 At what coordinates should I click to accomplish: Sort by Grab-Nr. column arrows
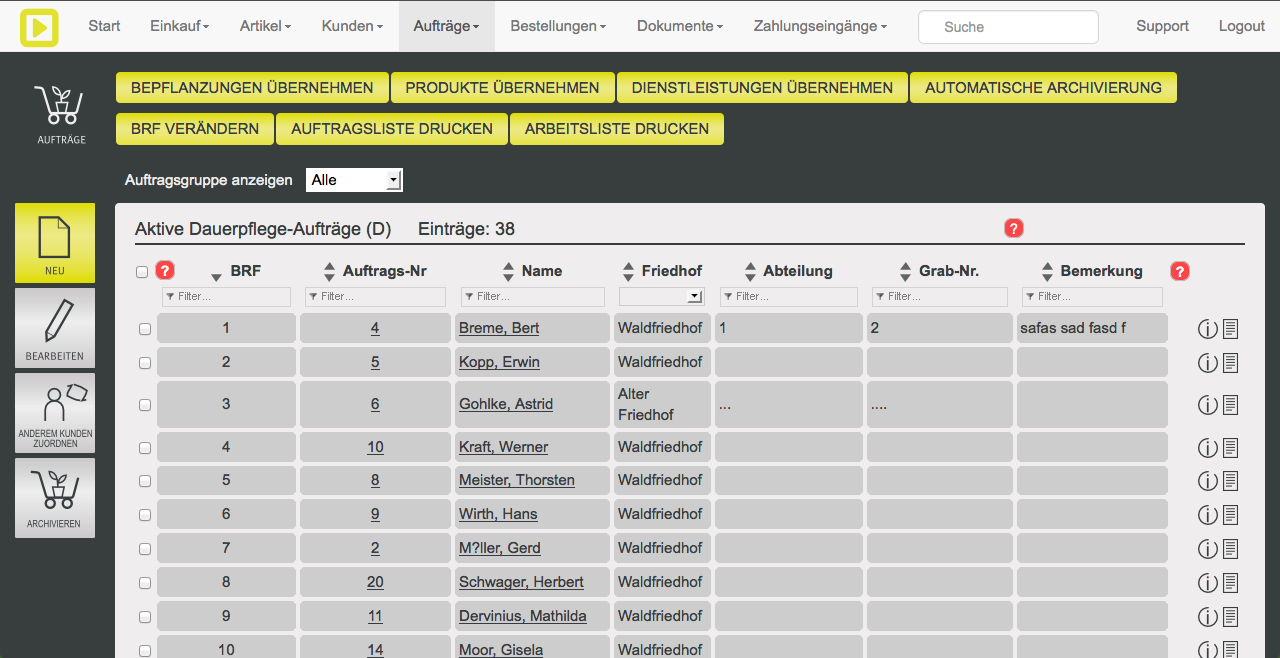point(907,271)
